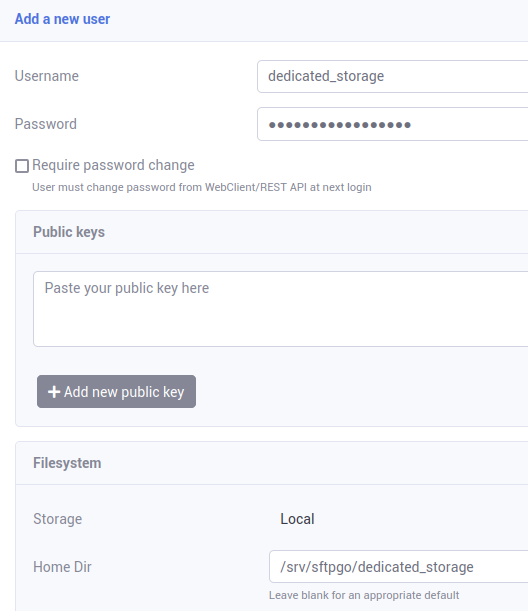This screenshot has height=611, width=528.
Task: Click the Password label
Action: pos(46,124)
